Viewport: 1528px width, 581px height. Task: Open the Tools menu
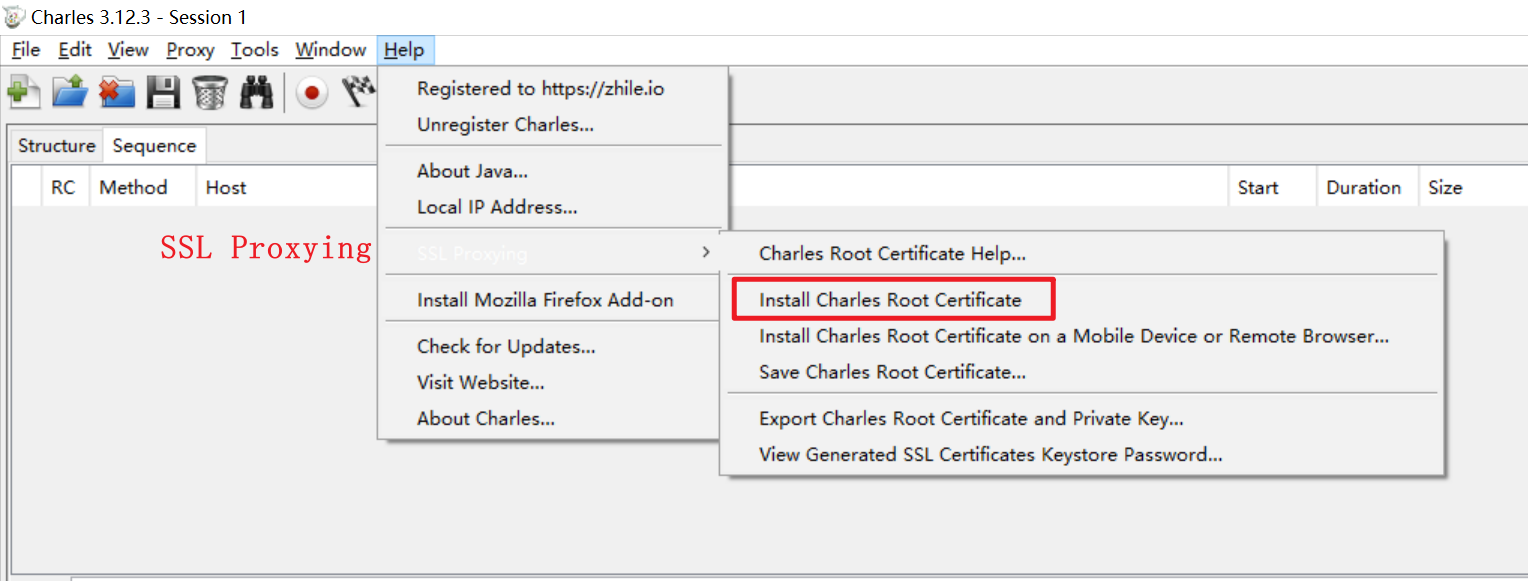click(255, 50)
